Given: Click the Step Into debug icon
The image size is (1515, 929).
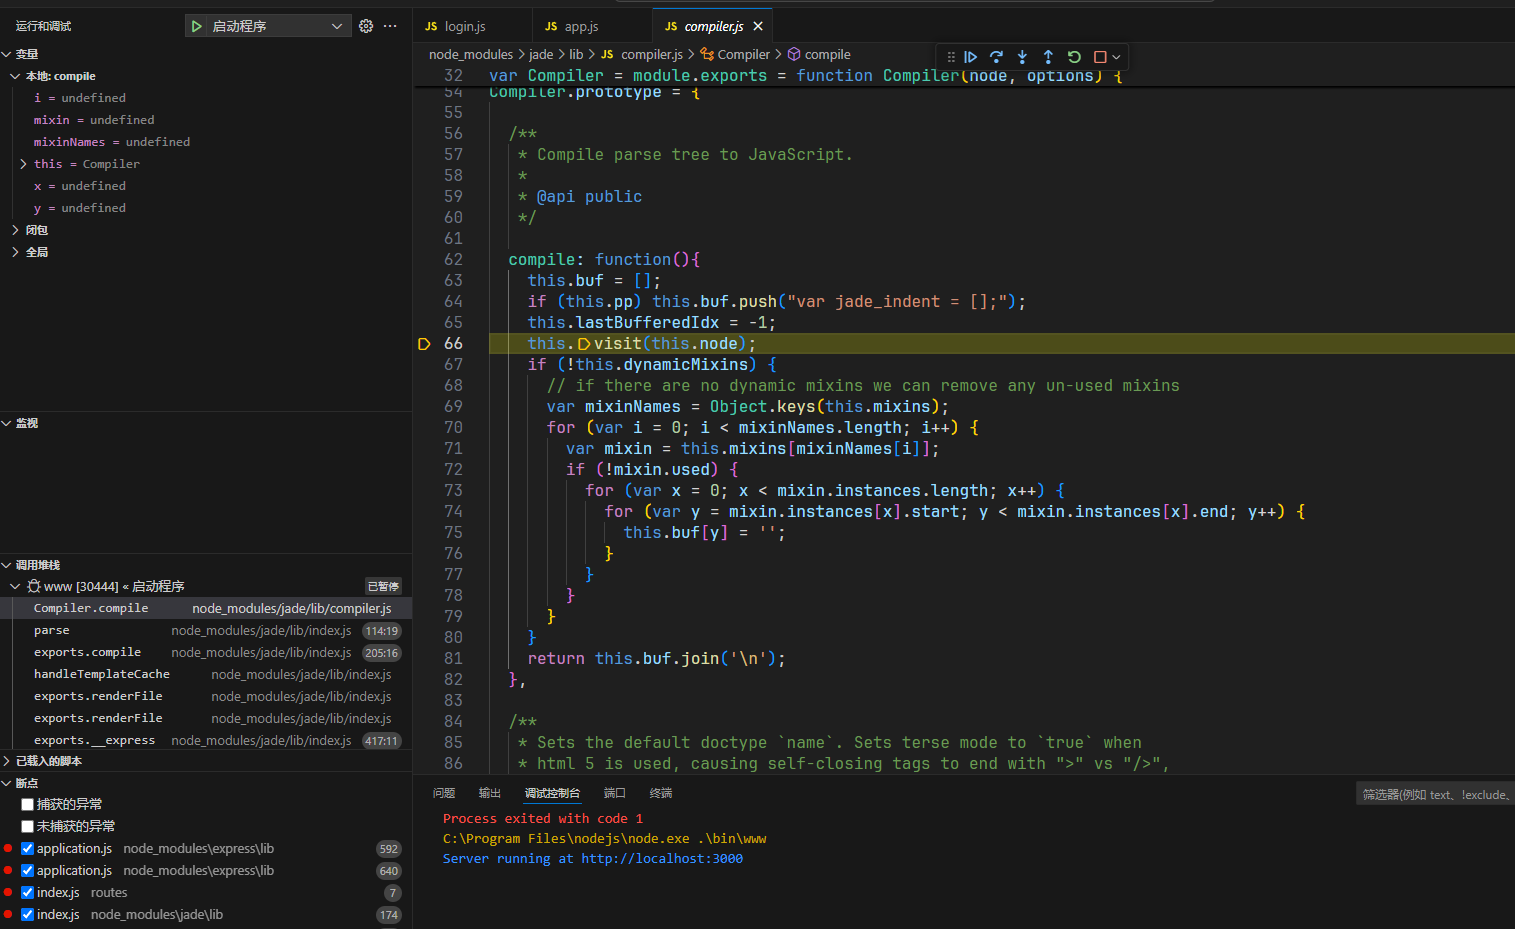Looking at the screenshot, I should (1022, 57).
